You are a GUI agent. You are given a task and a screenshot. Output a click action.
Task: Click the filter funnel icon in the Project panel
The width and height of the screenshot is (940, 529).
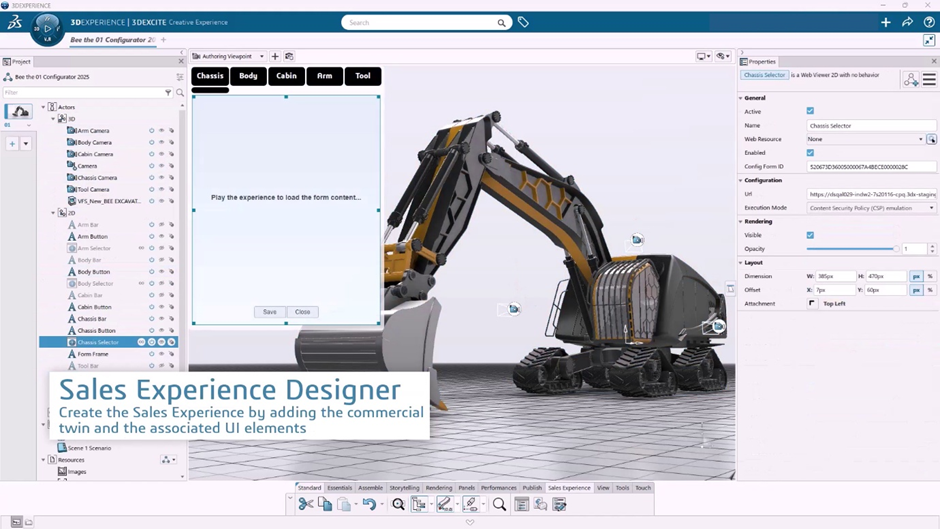pos(168,93)
